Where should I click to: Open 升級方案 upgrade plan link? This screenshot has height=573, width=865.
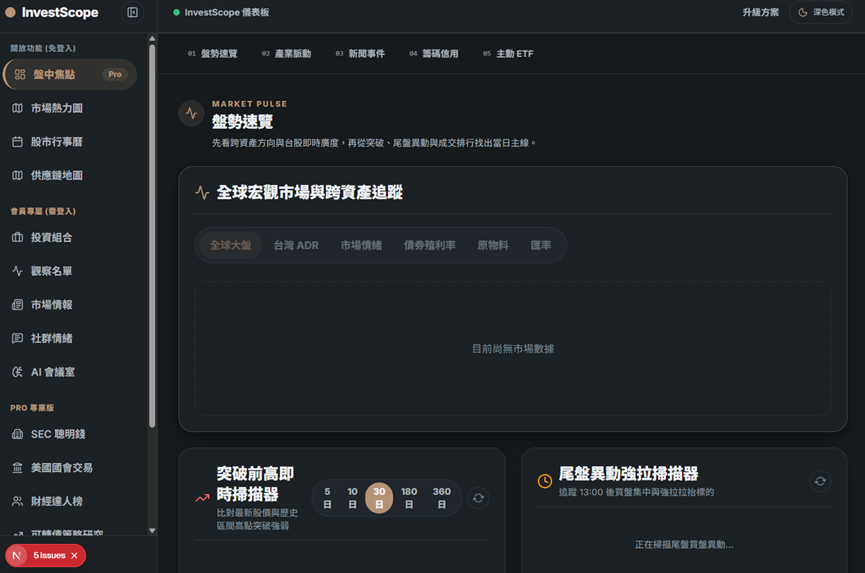760,12
